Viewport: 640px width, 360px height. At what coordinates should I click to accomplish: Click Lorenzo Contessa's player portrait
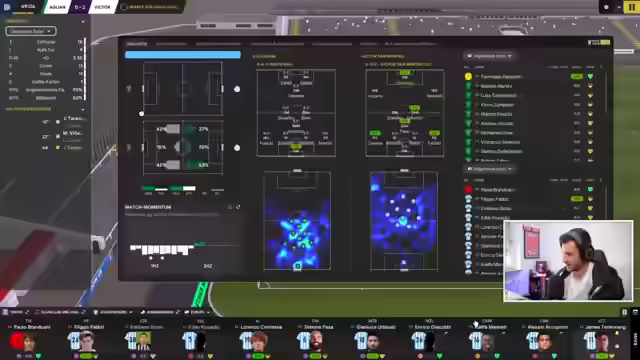[260, 342]
